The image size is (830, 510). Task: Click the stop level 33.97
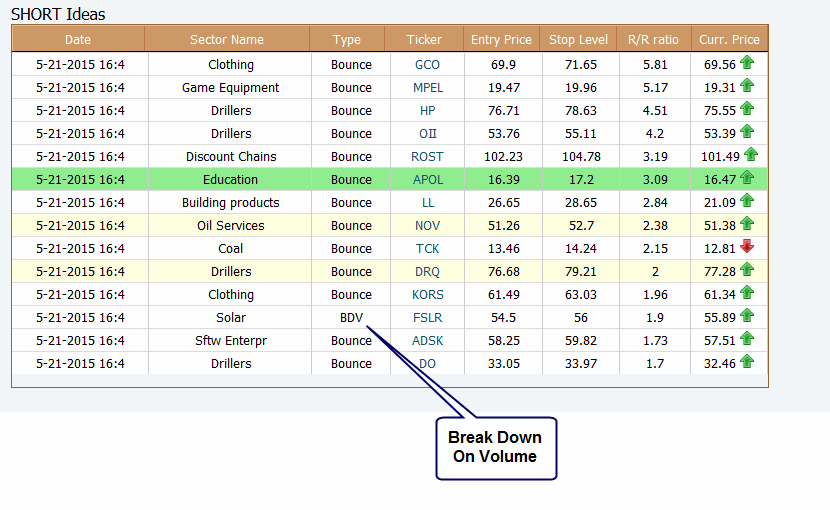[581, 364]
